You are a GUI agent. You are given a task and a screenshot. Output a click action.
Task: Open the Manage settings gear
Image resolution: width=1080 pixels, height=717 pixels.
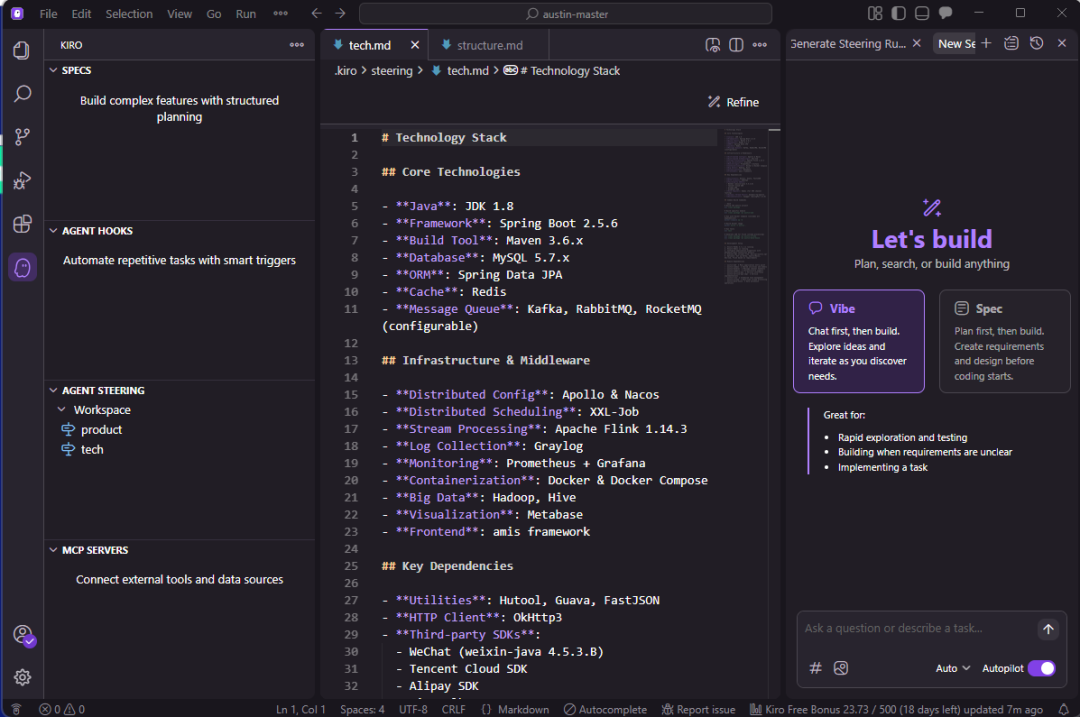pos(22,677)
